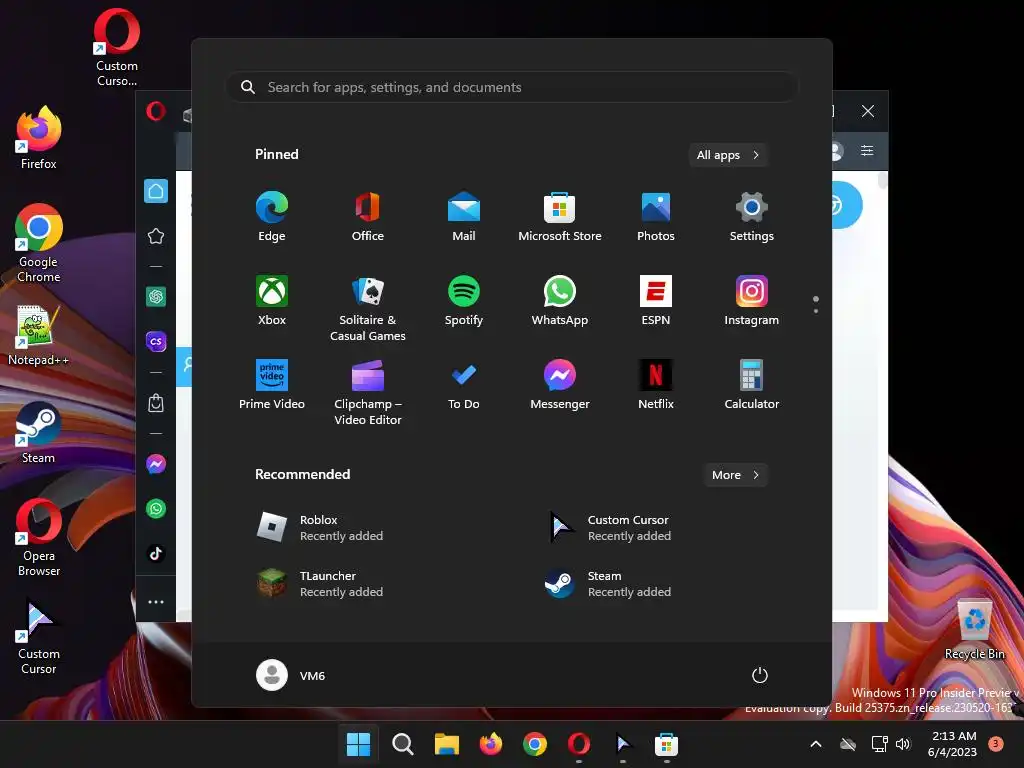1024x768 pixels.
Task: Launch Netflix from Start menu
Action: click(656, 385)
